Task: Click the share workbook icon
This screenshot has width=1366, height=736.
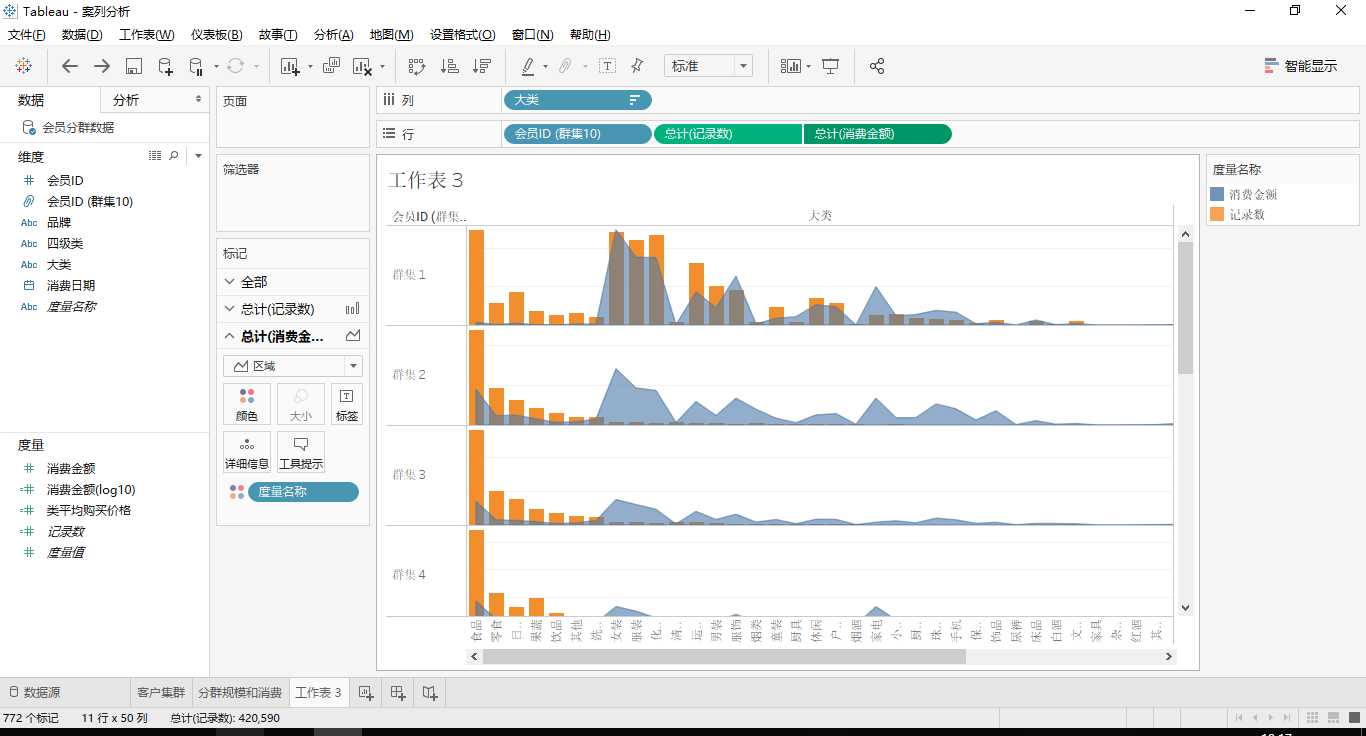Action: (877, 66)
